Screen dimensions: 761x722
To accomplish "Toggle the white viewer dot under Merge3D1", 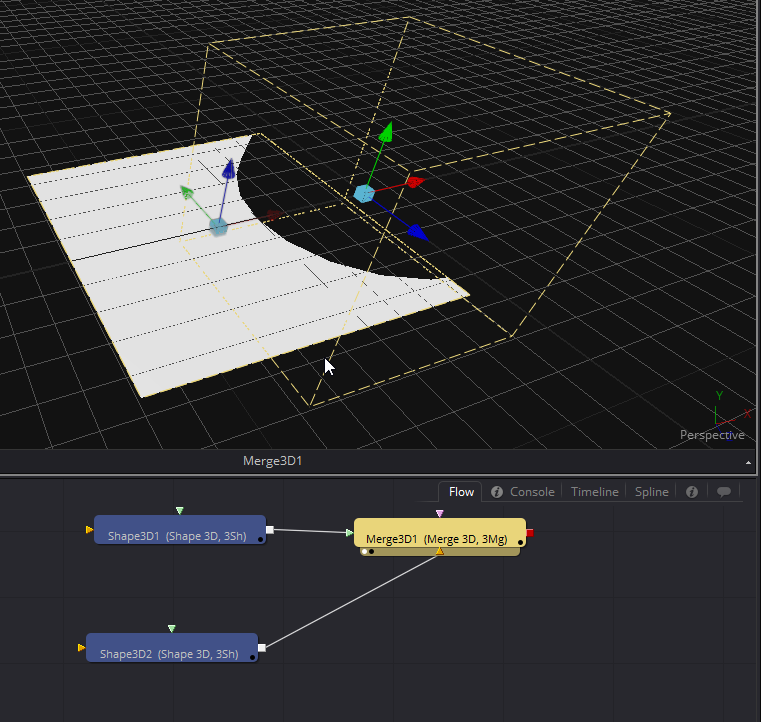I will 364,552.
